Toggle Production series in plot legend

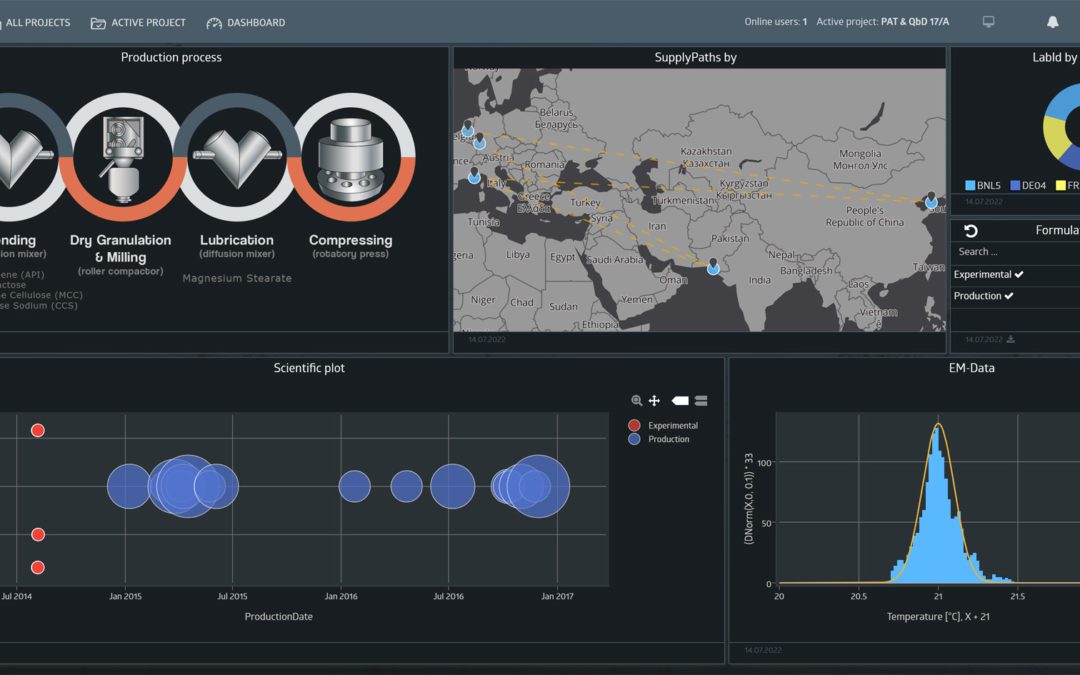(x=659, y=439)
